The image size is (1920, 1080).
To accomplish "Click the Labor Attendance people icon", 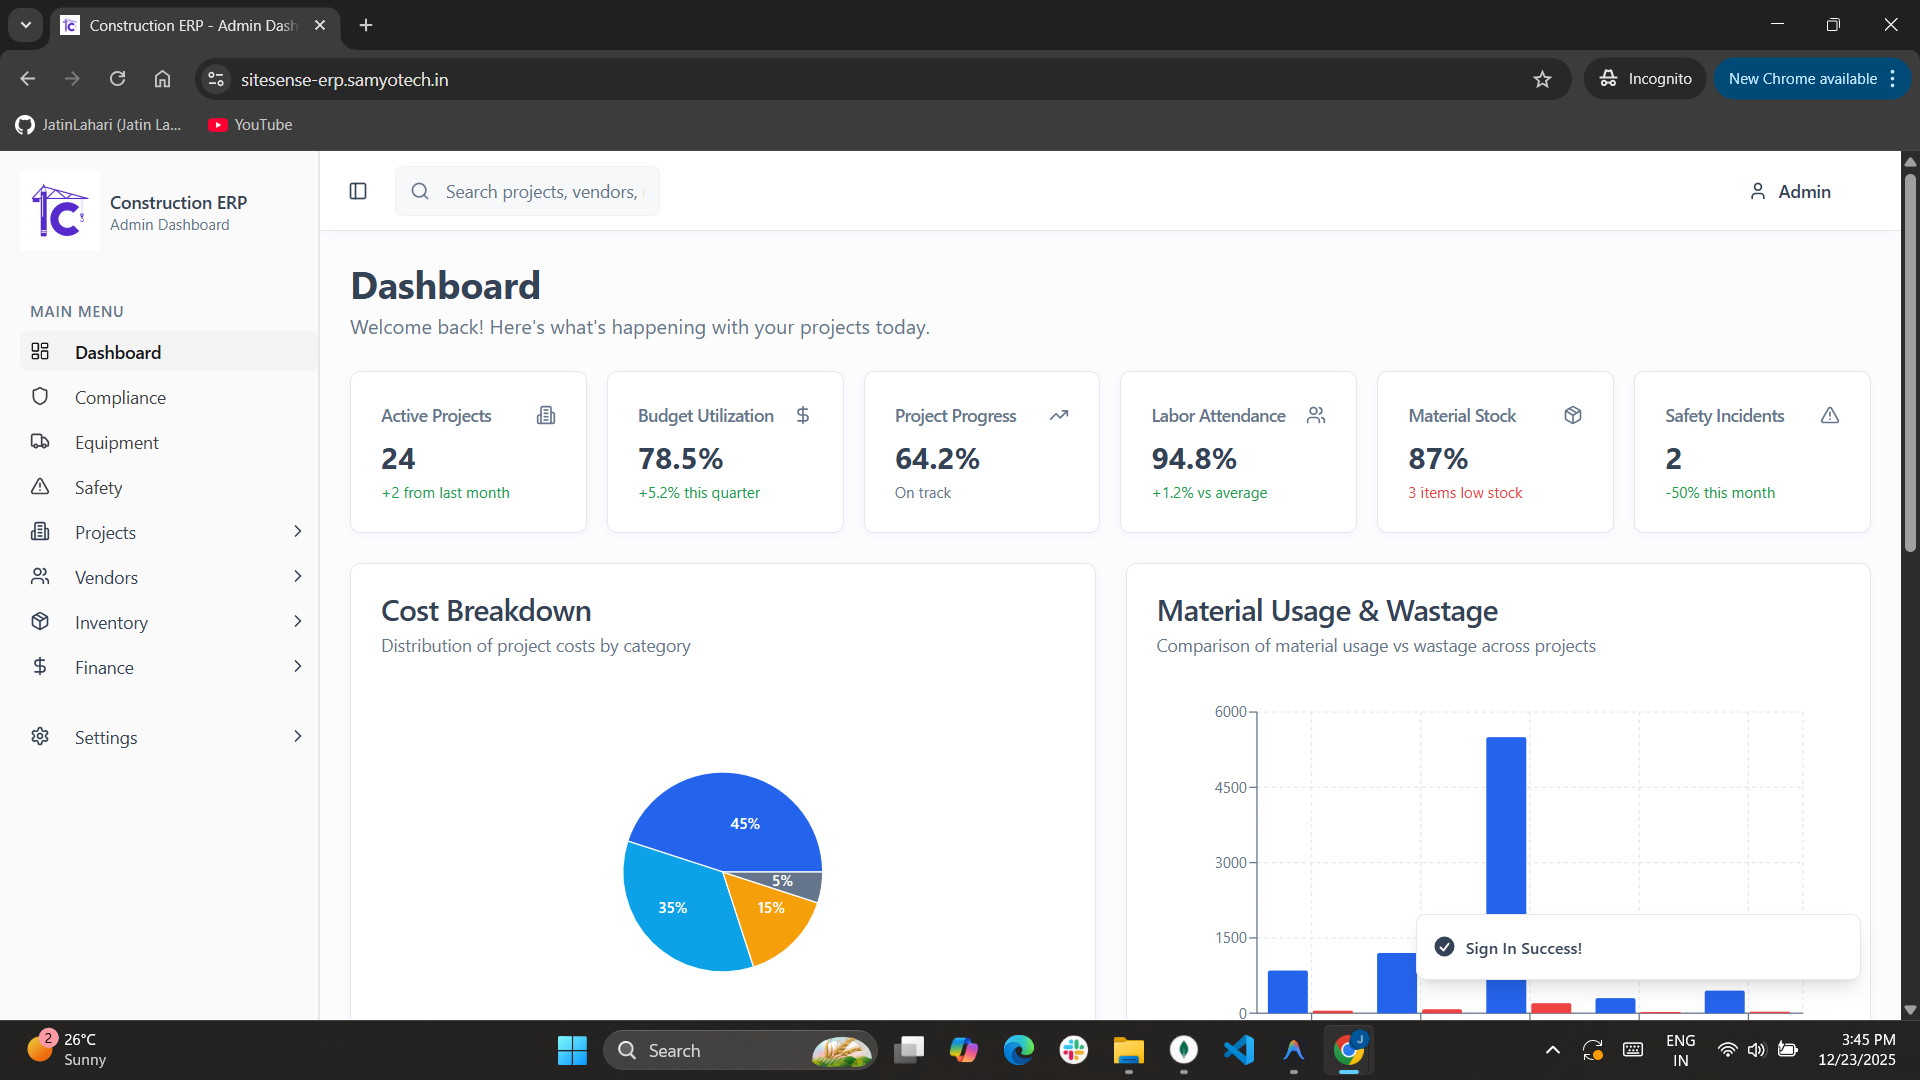I will [1316, 415].
